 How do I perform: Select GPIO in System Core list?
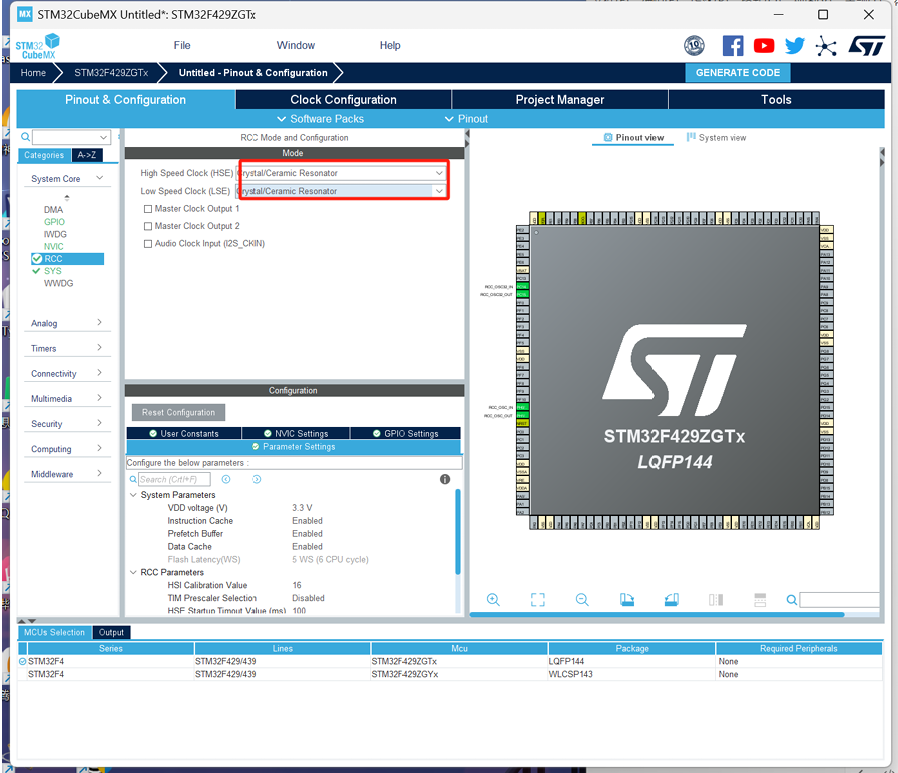tap(54, 222)
